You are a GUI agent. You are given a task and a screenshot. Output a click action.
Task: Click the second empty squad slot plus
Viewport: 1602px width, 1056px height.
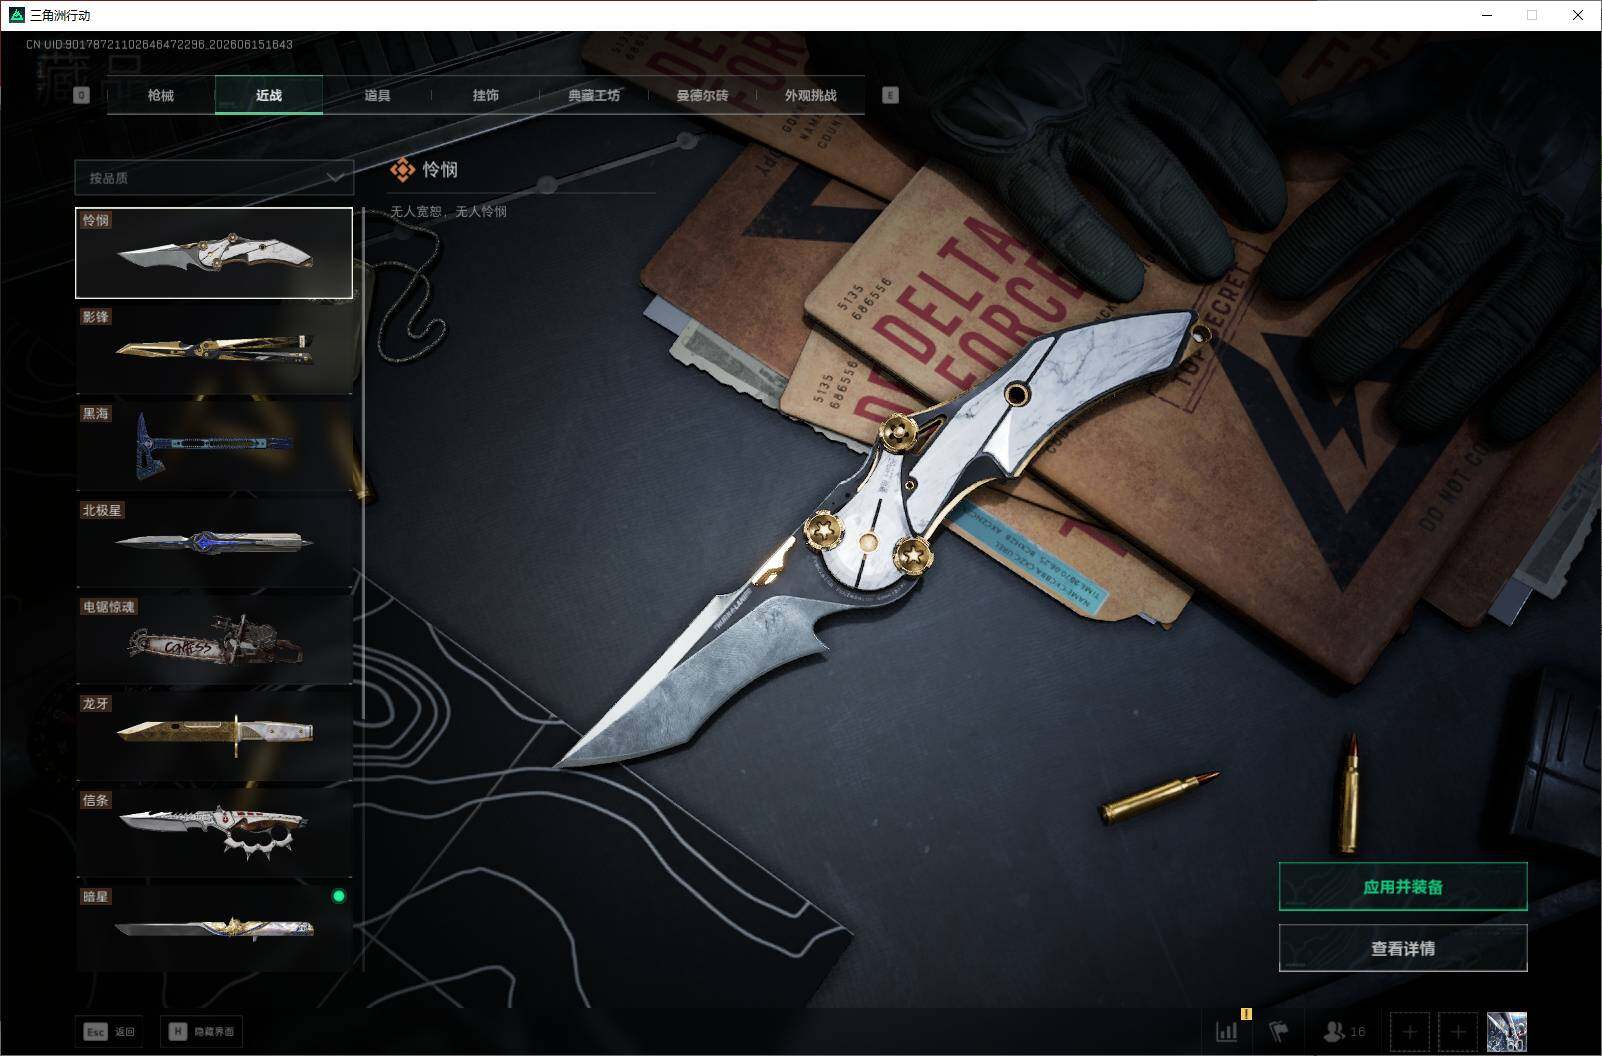point(1458,1031)
